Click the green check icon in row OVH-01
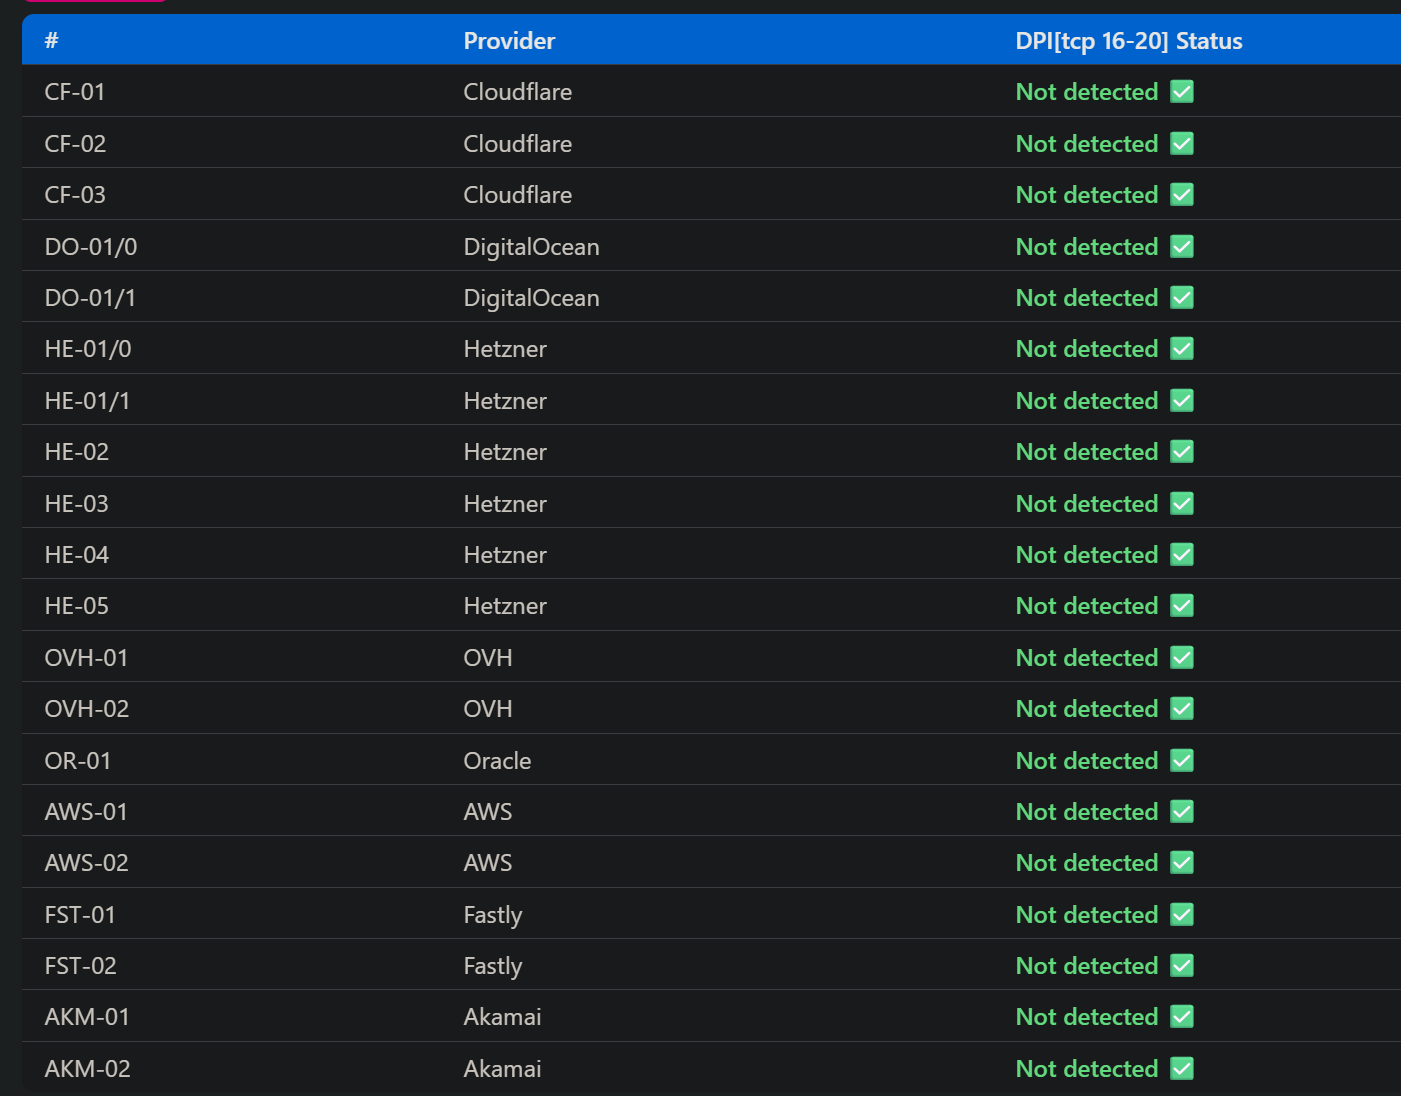 [x=1182, y=657]
